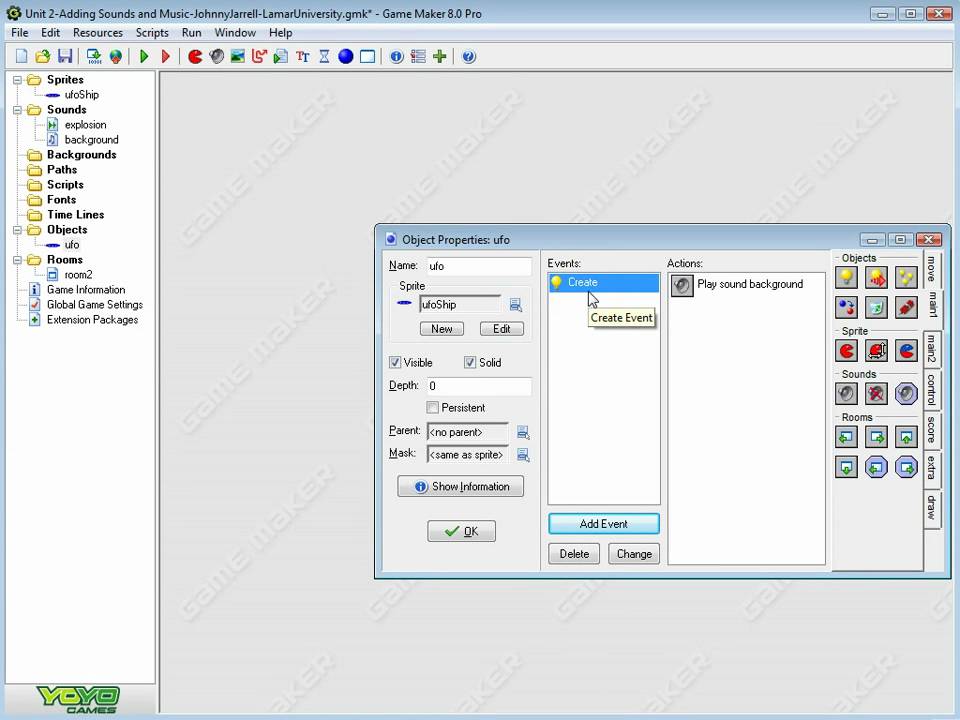Screen dimensions: 960x720
Task: Open the Resources menu
Action: pos(98,33)
